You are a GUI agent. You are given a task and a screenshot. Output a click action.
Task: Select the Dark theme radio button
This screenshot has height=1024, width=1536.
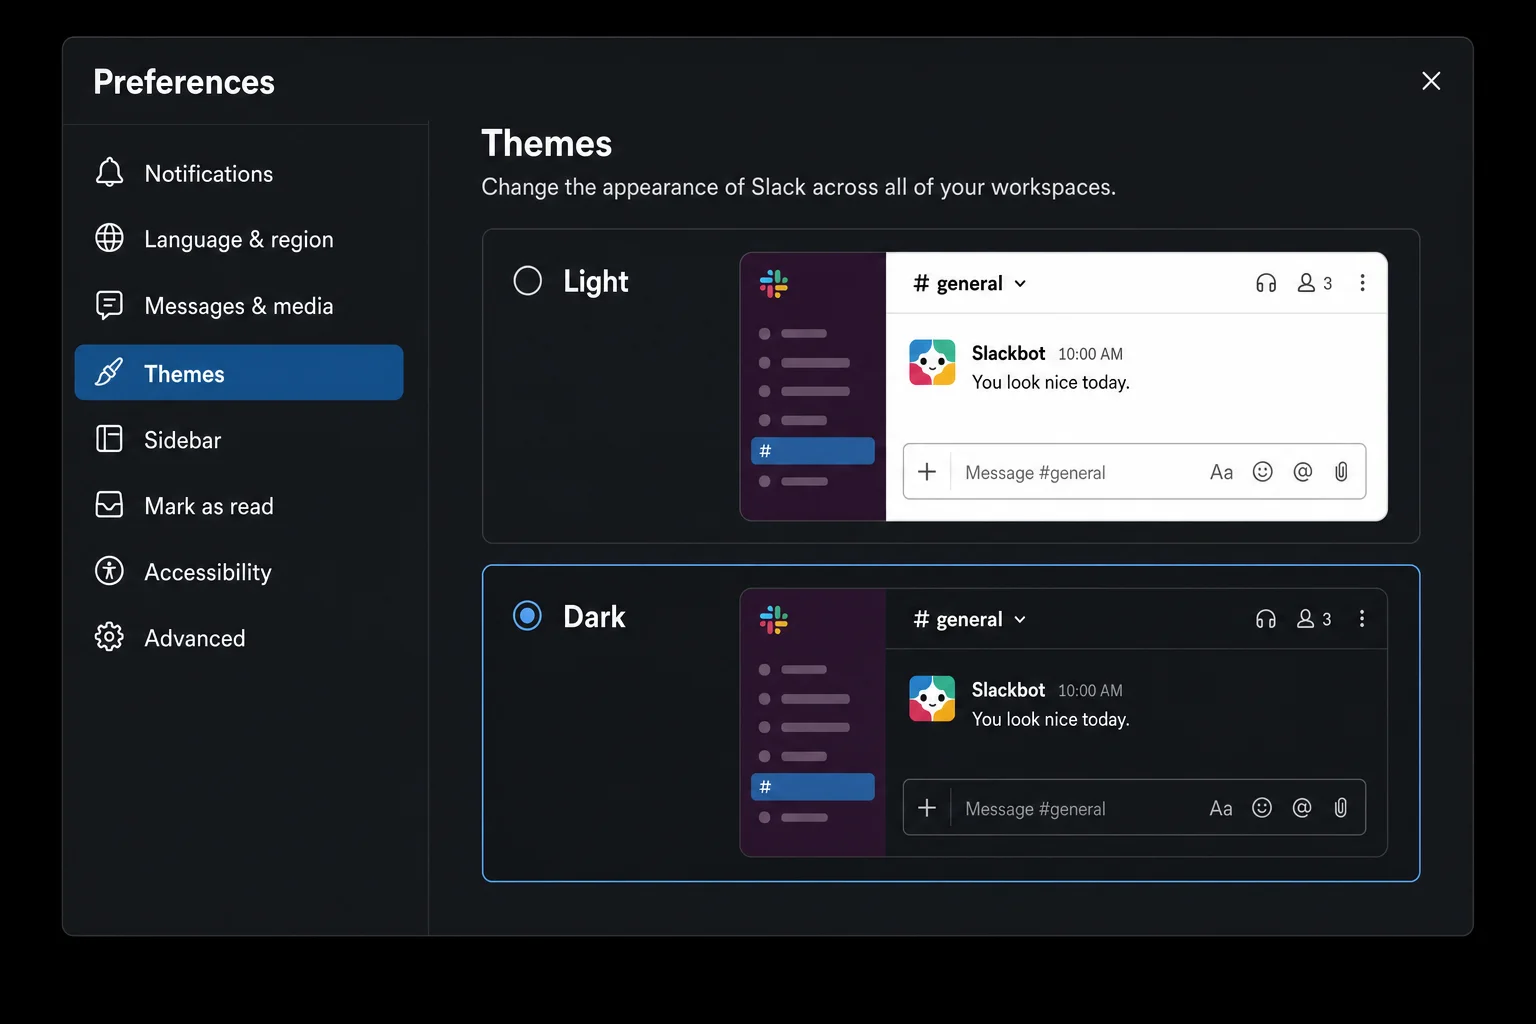(528, 616)
